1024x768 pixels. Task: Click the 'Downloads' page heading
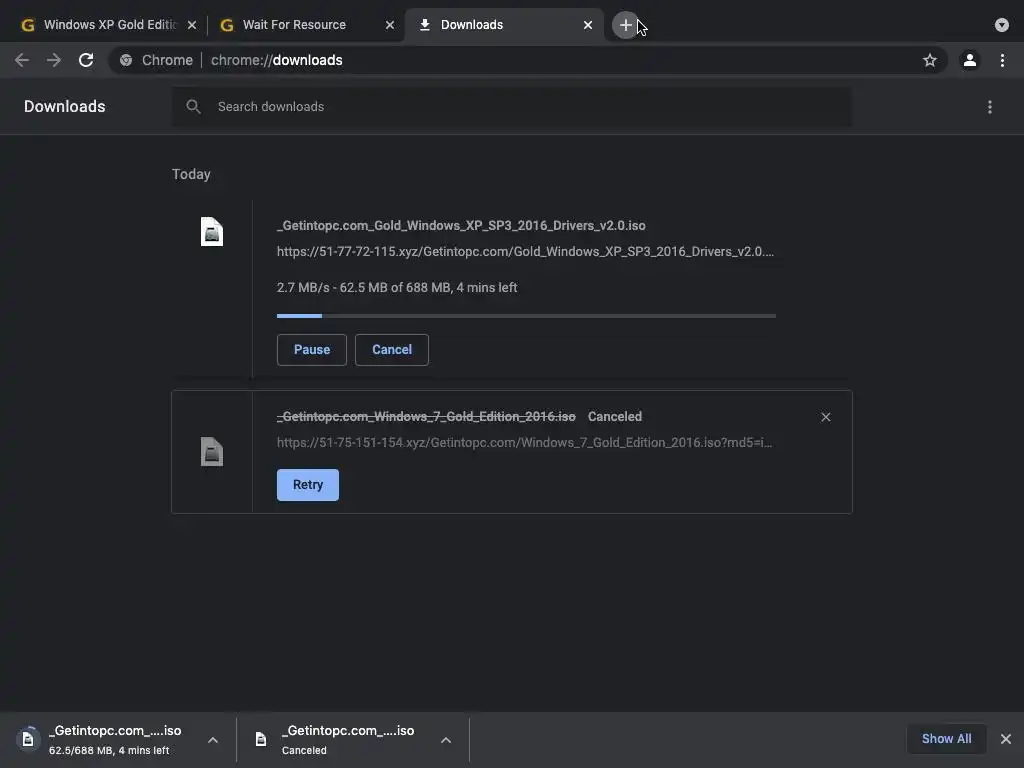(65, 106)
